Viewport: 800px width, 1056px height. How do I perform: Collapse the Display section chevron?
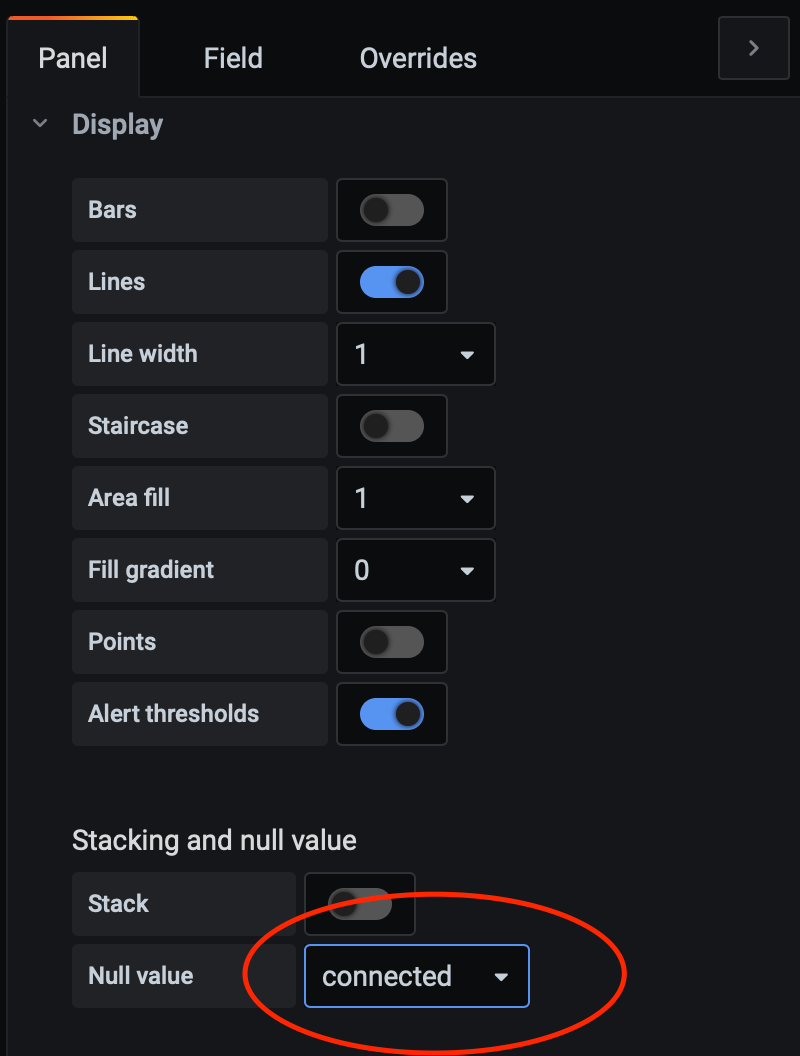[x=40, y=124]
